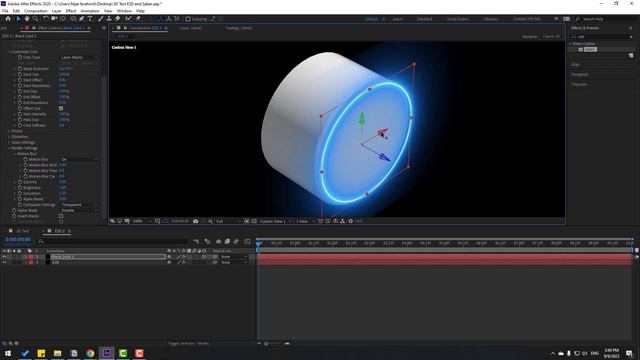
Task: Toggle the Snapping checkbox in toolbar
Action: click(188, 19)
